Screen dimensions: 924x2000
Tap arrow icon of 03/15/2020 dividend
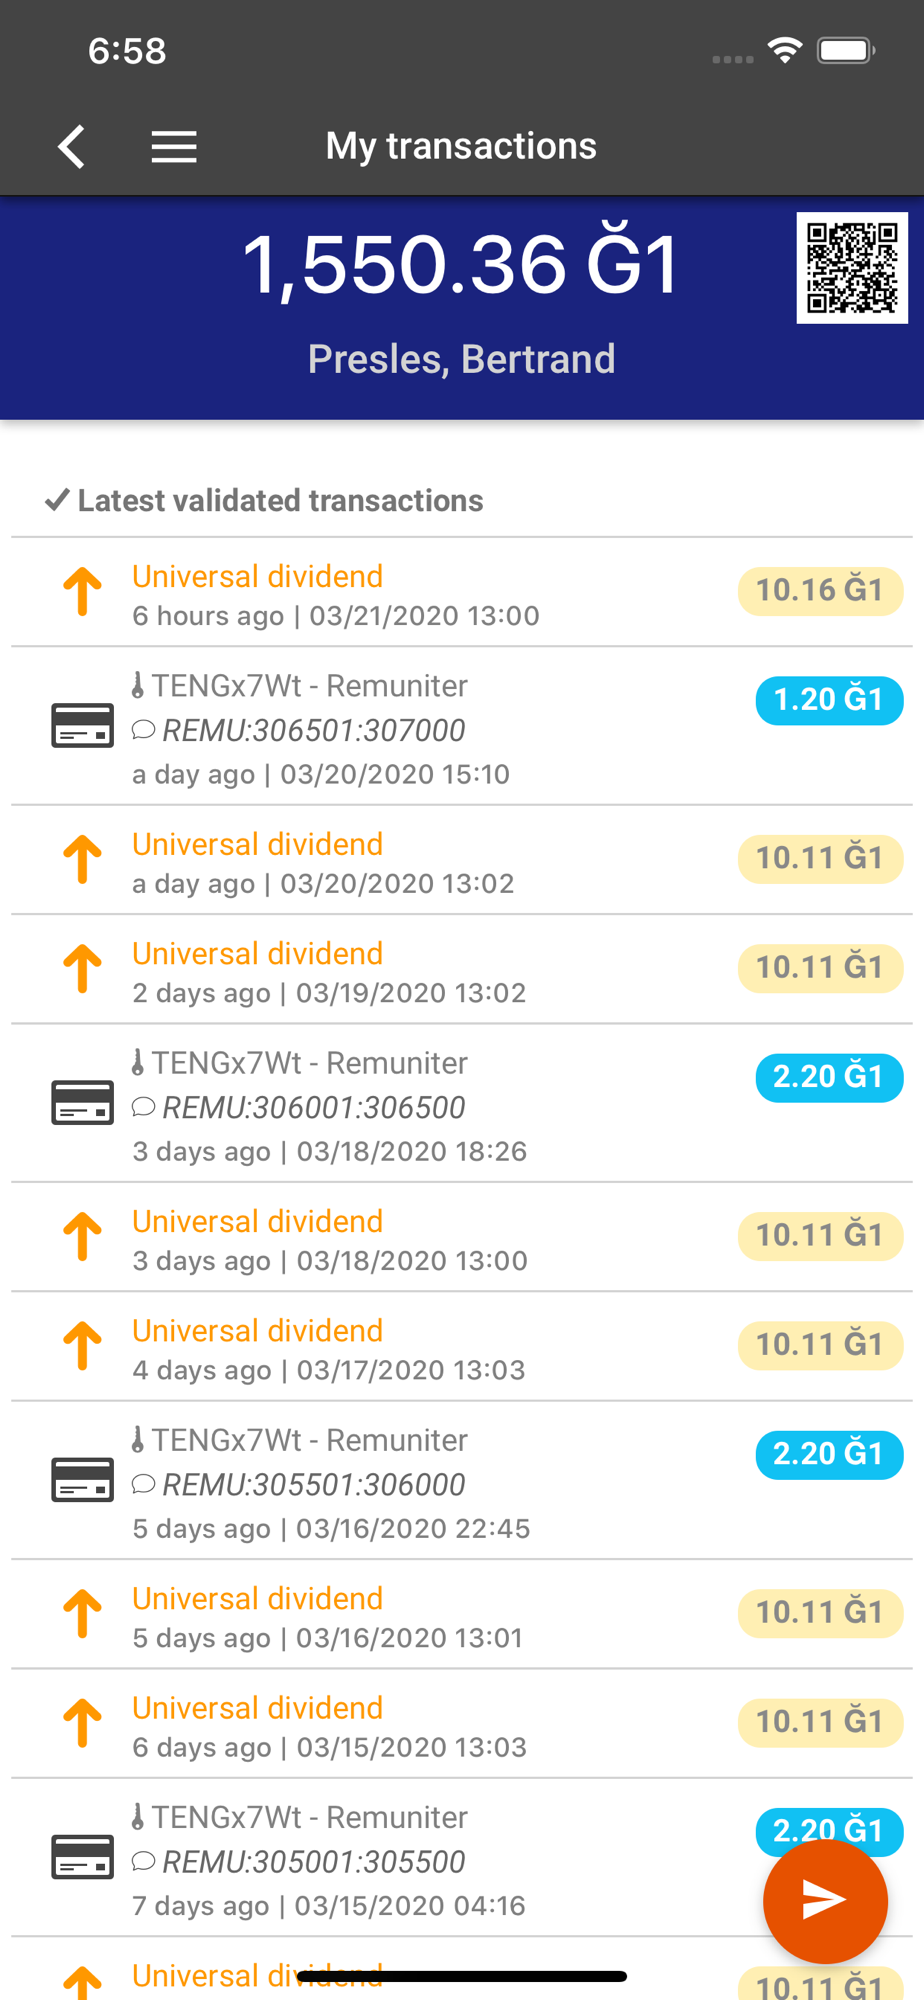click(83, 1724)
